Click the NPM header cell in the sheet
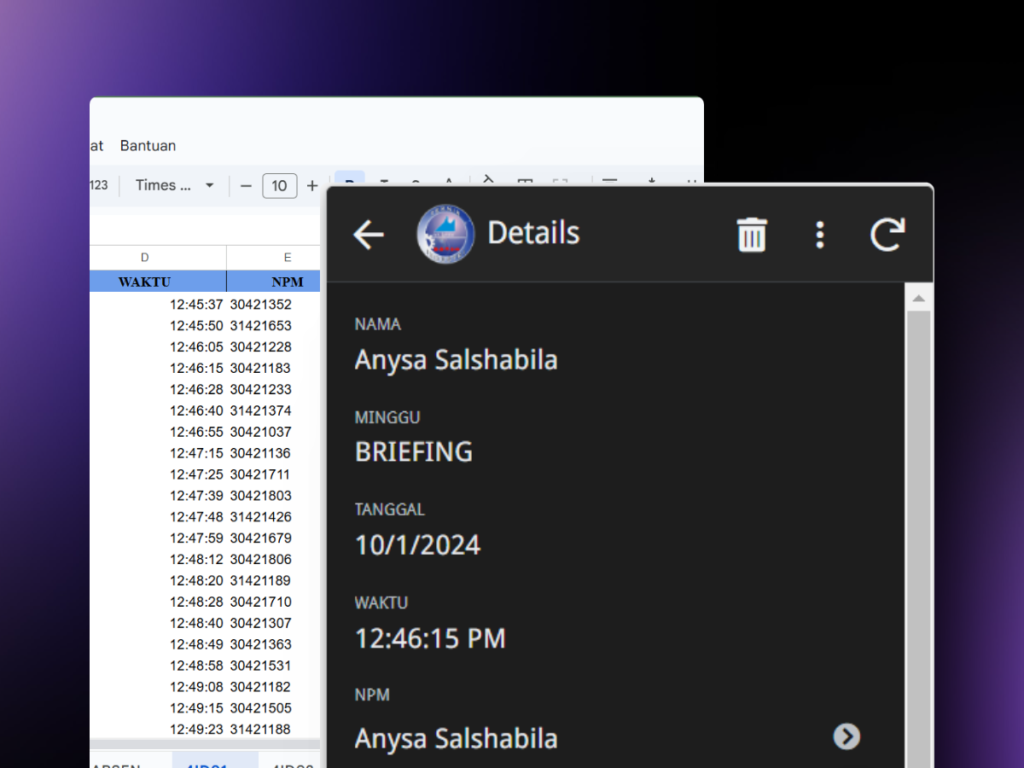Screen dimensions: 1024x768 [286, 282]
